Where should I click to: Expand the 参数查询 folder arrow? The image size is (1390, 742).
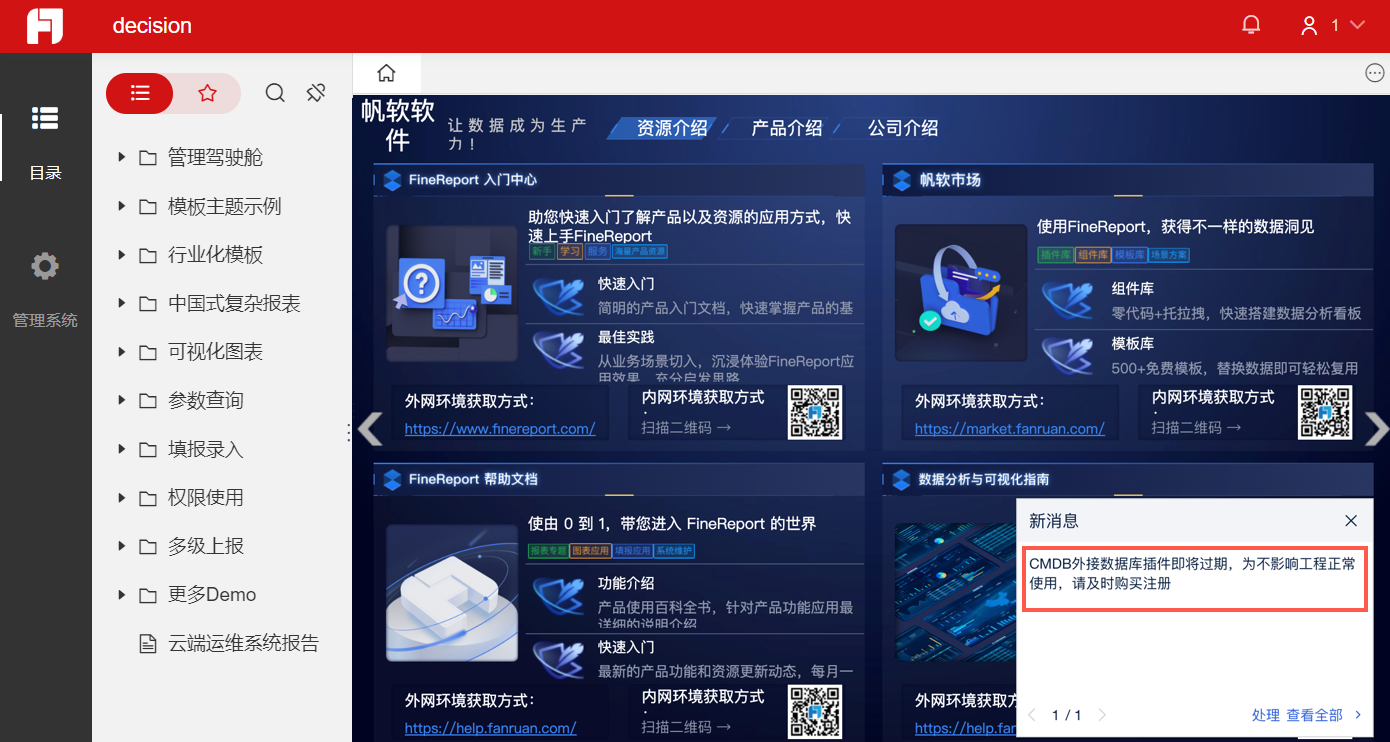click(x=122, y=400)
